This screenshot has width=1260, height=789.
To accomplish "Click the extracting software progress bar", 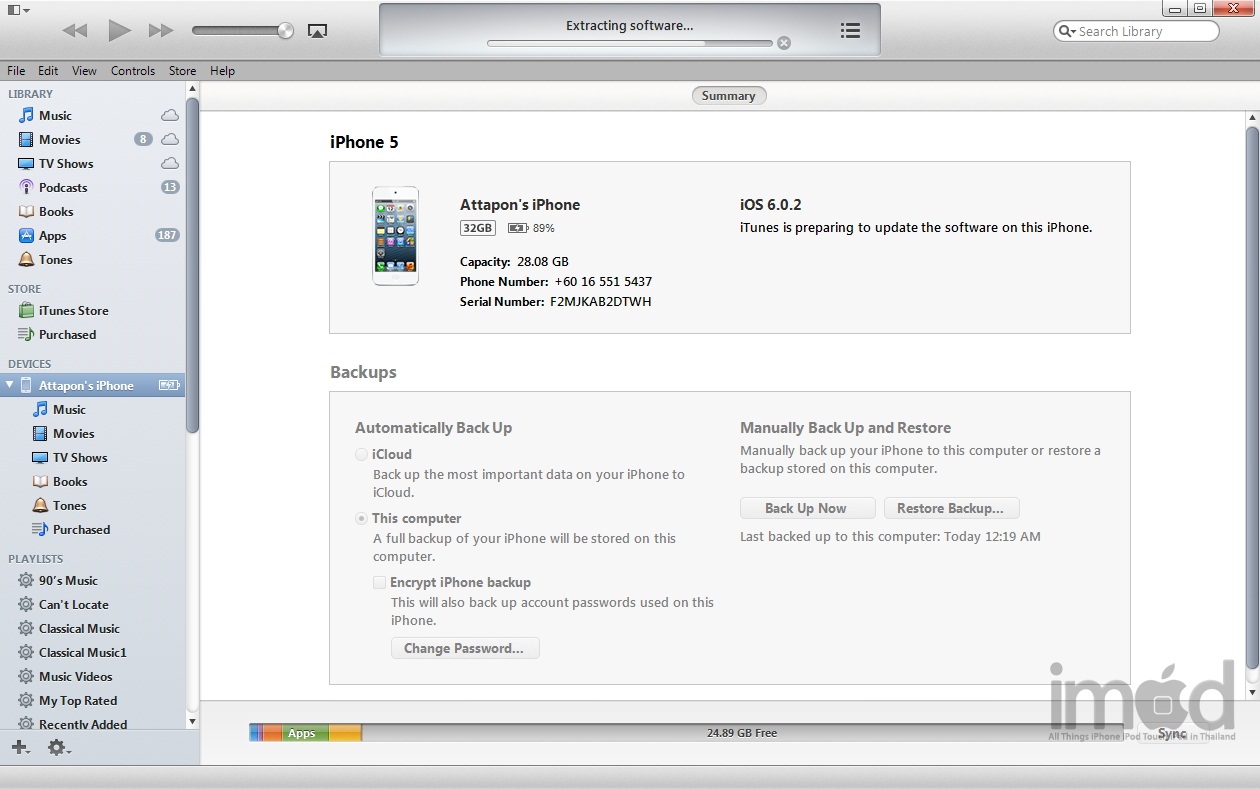I will [629, 43].
